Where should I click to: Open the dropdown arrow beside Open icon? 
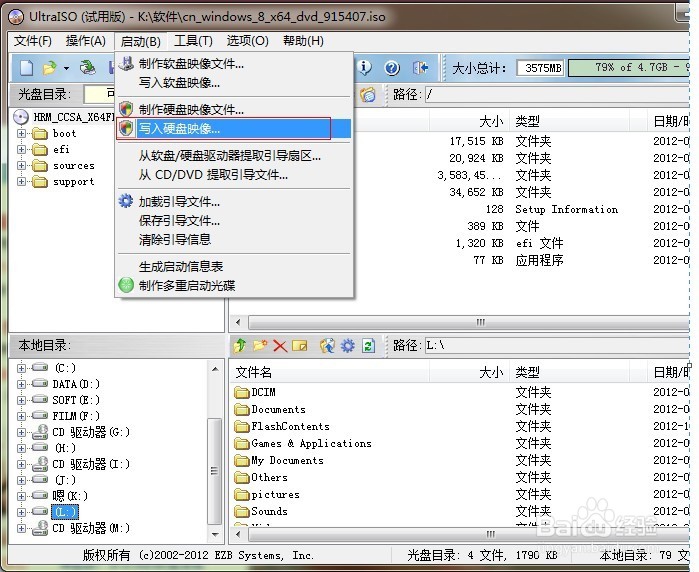(x=66, y=68)
